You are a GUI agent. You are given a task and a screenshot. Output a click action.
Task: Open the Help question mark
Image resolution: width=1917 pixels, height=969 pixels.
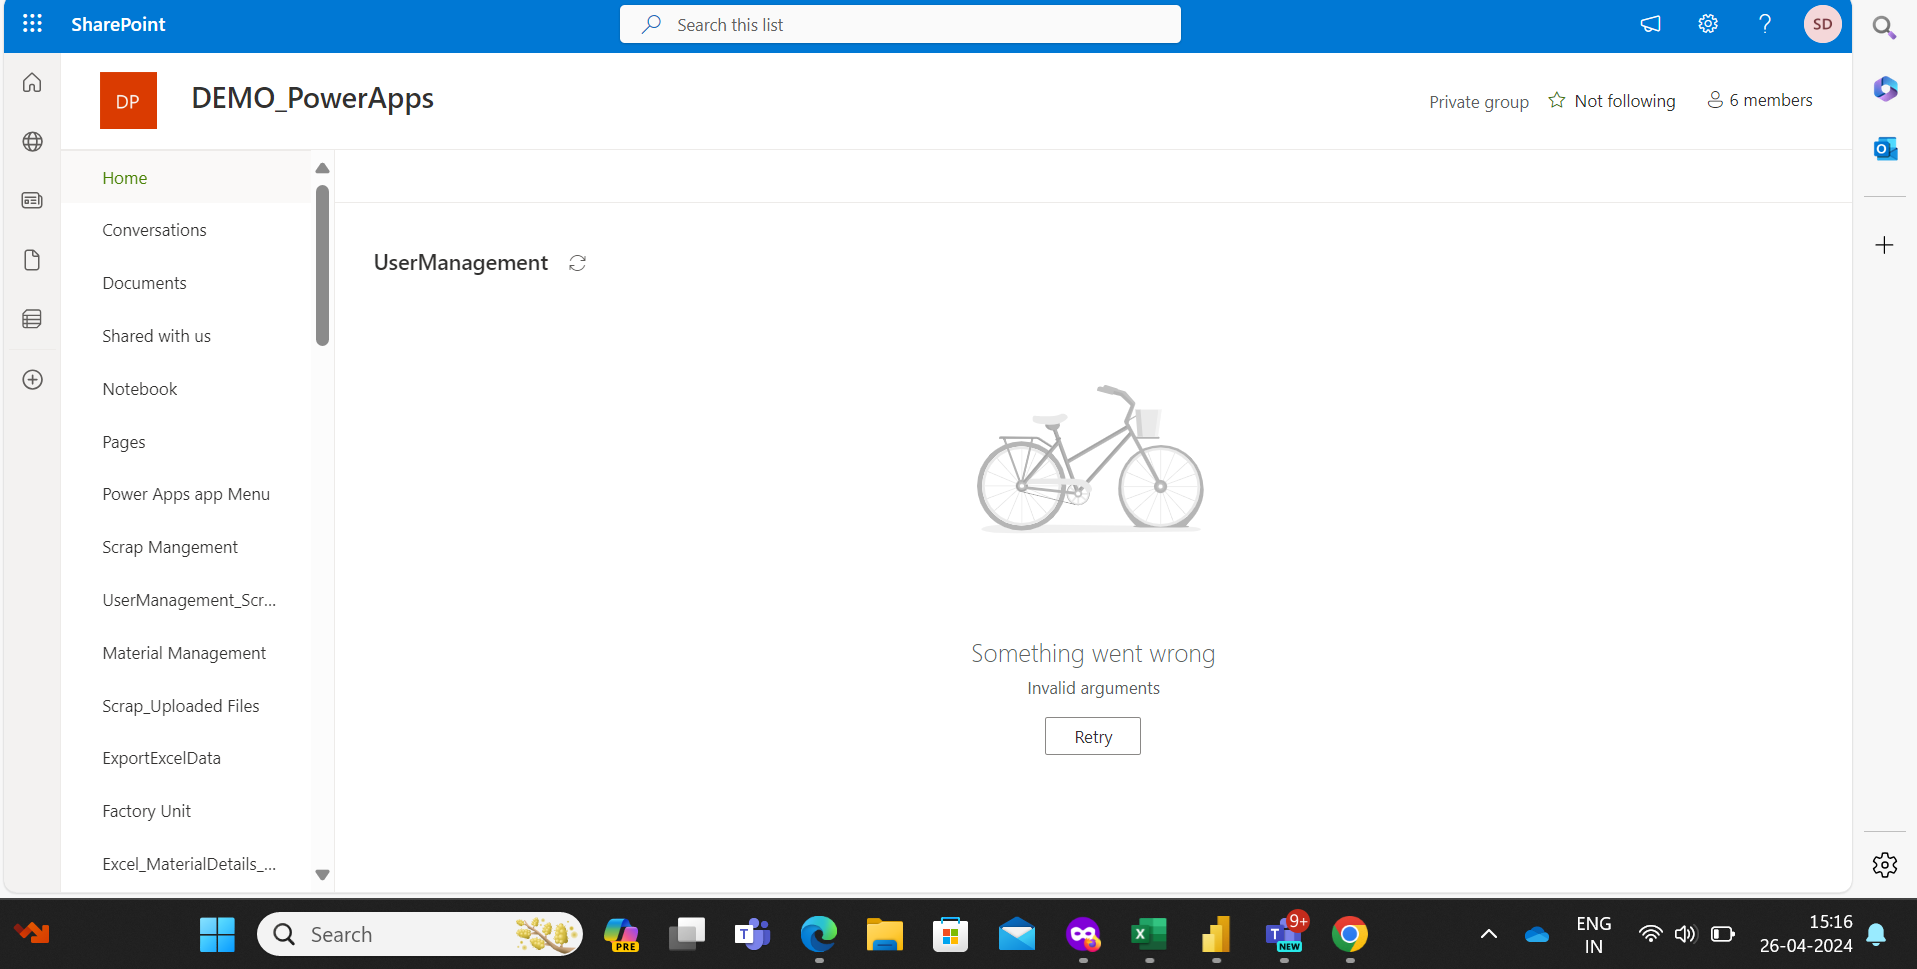point(1764,23)
